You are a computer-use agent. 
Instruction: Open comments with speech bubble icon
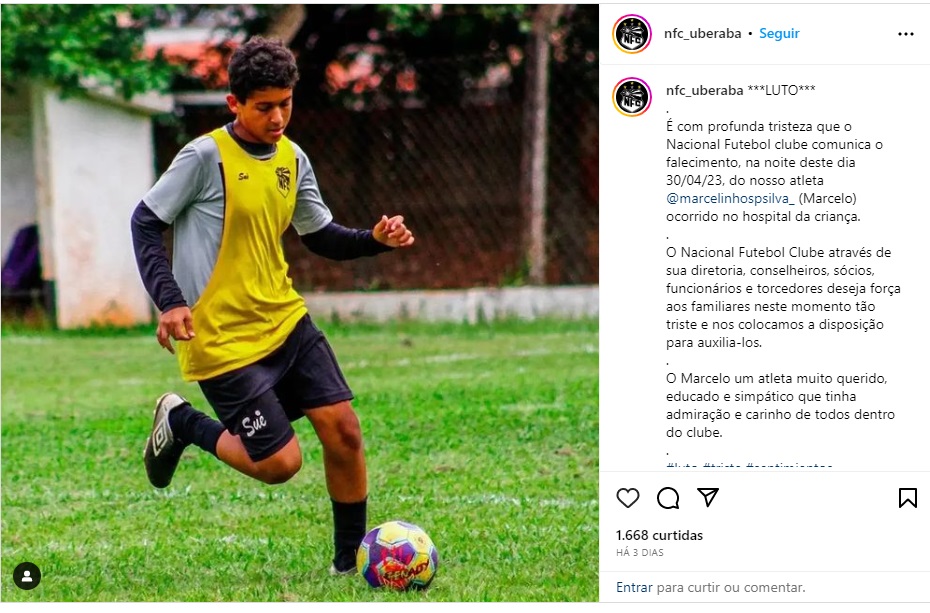668,498
